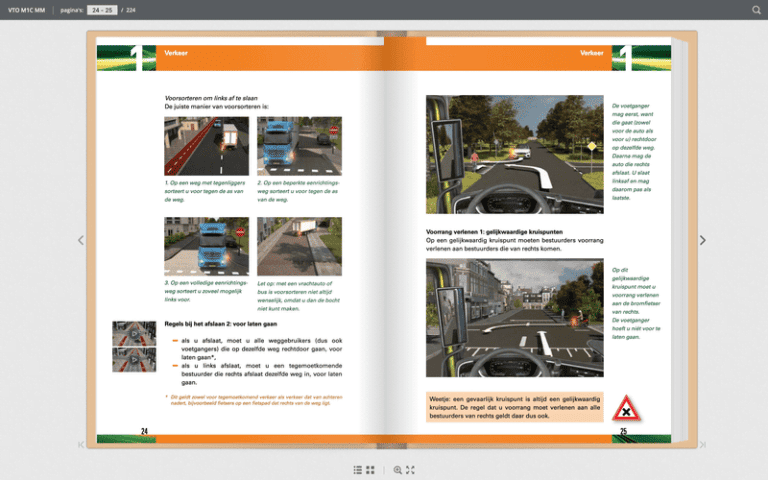Click the bus turning photo with 'Let op' caption
This screenshot has width=768, height=480.
tap(299, 246)
